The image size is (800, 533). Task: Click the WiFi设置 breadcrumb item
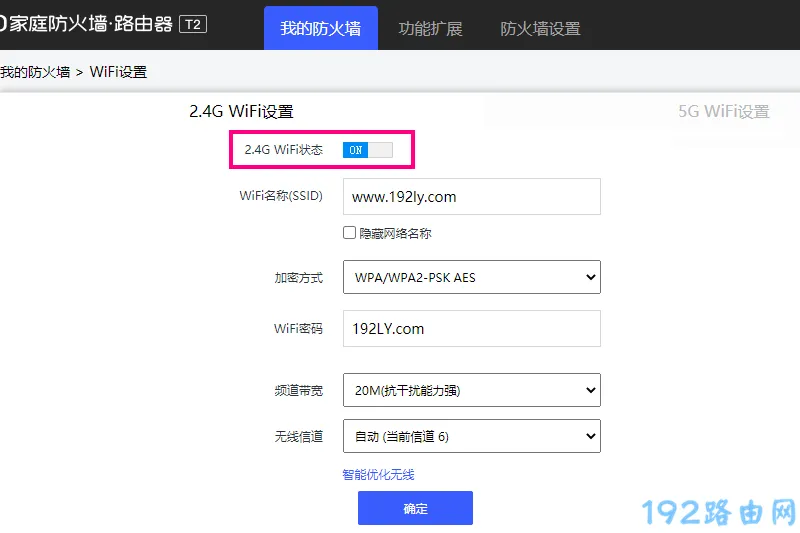coord(118,72)
